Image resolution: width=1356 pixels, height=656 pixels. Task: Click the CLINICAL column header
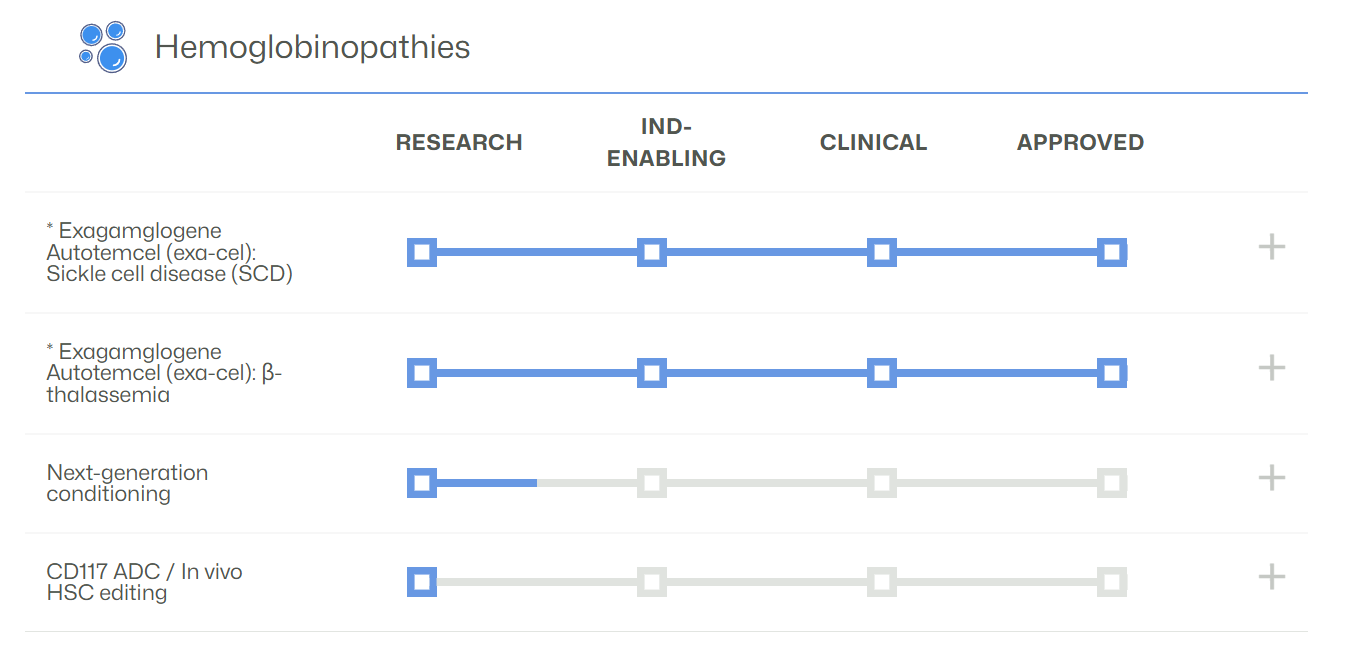(873, 143)
